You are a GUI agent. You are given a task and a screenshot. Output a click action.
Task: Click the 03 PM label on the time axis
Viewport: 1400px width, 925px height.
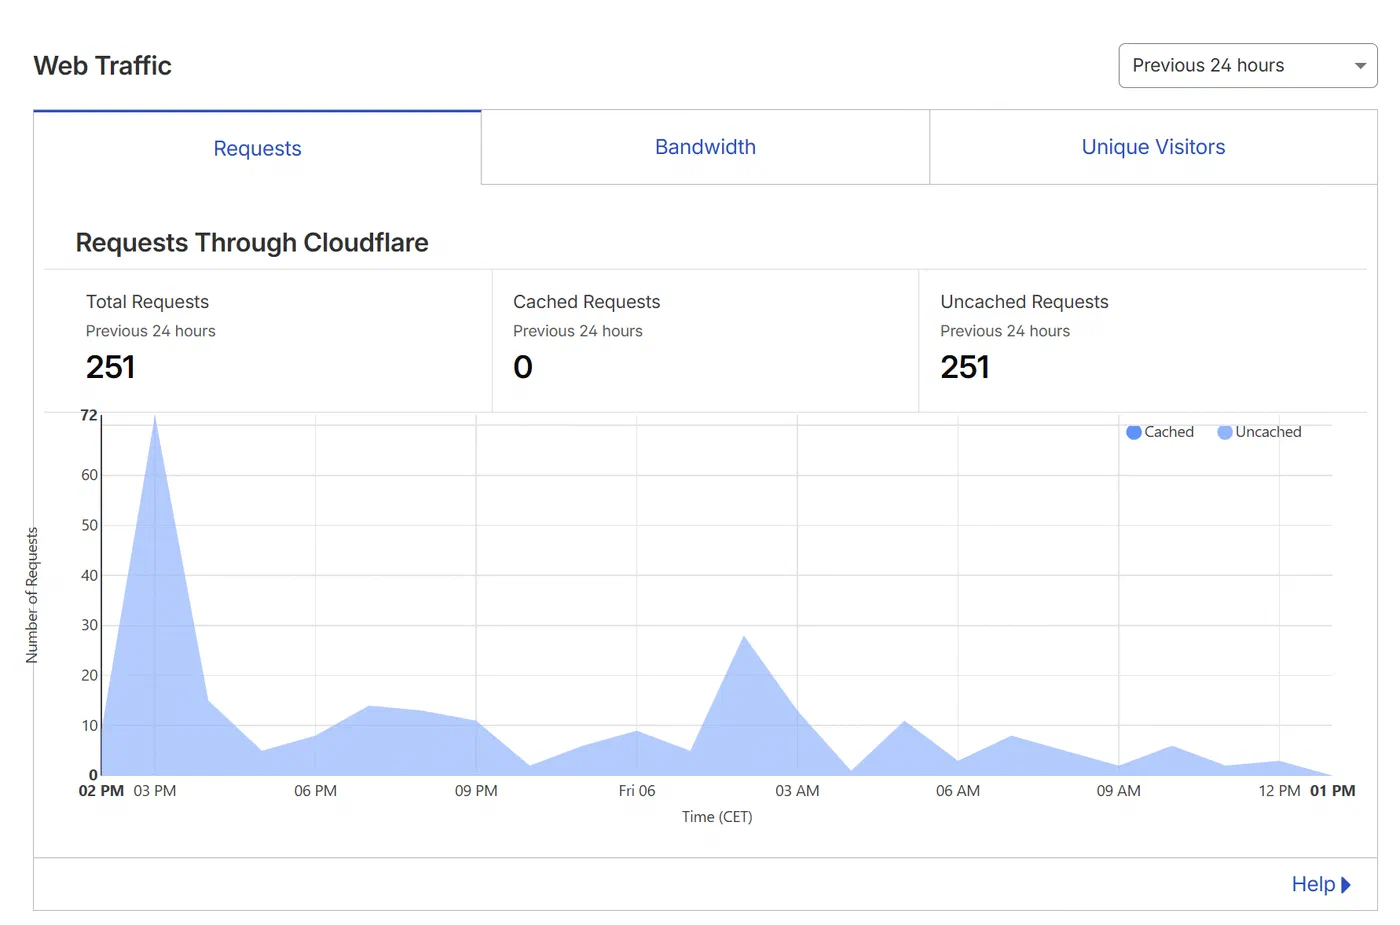point(155,791)
